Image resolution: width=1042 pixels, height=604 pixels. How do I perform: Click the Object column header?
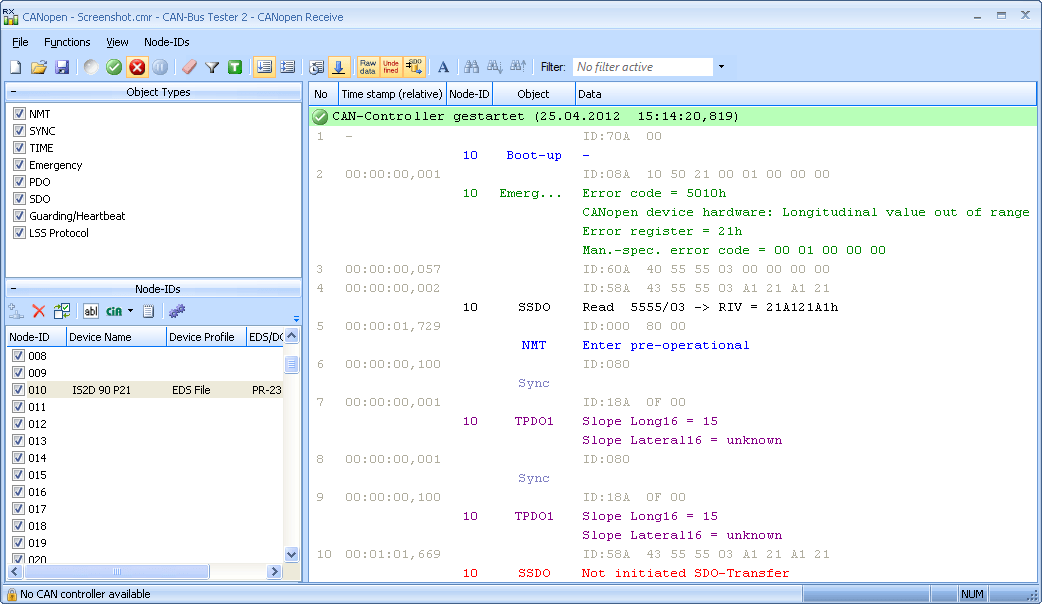[534, 94]
